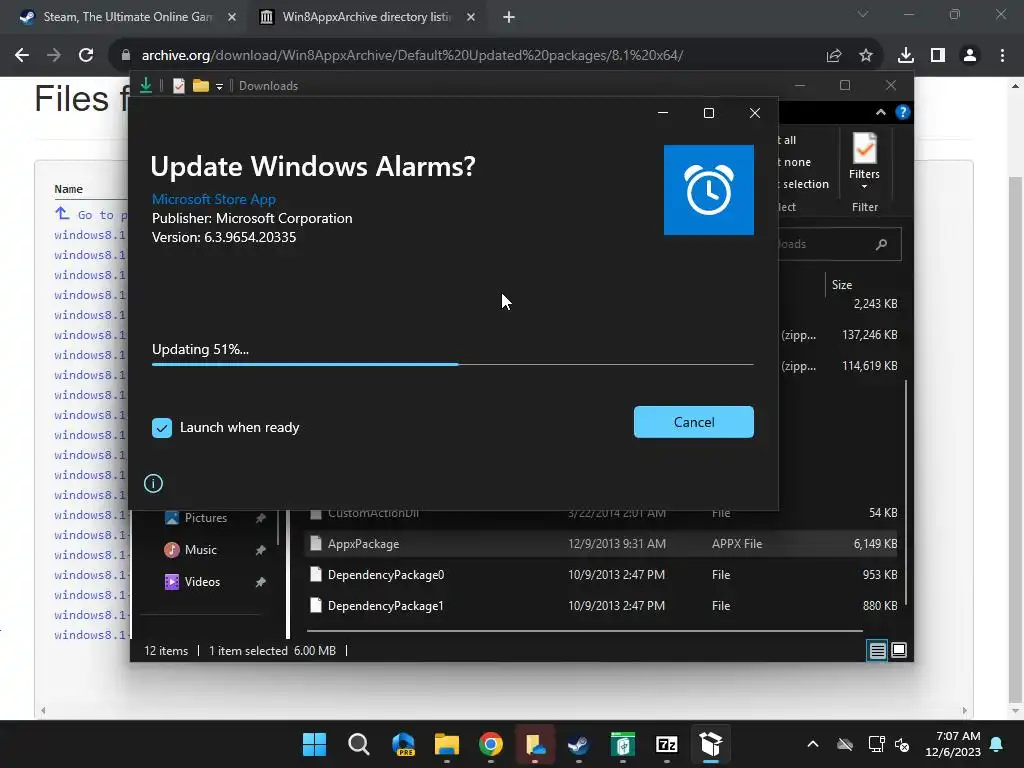The image size is (1024, 768).
Task: Open File Explorer from taskbar
Action: pos(447,744)
